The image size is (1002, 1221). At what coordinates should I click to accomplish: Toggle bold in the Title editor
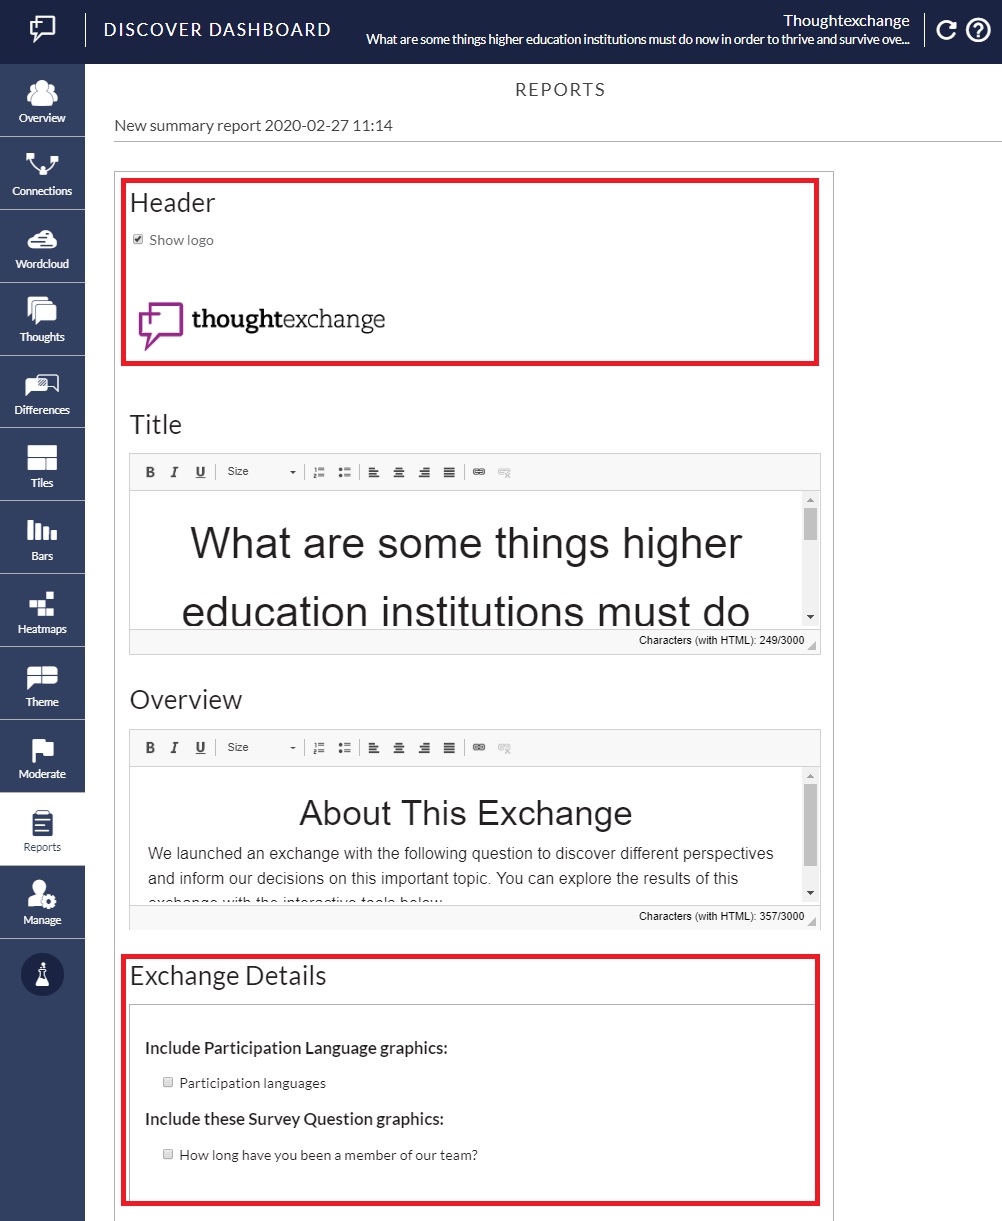click(x=150, y=472)
